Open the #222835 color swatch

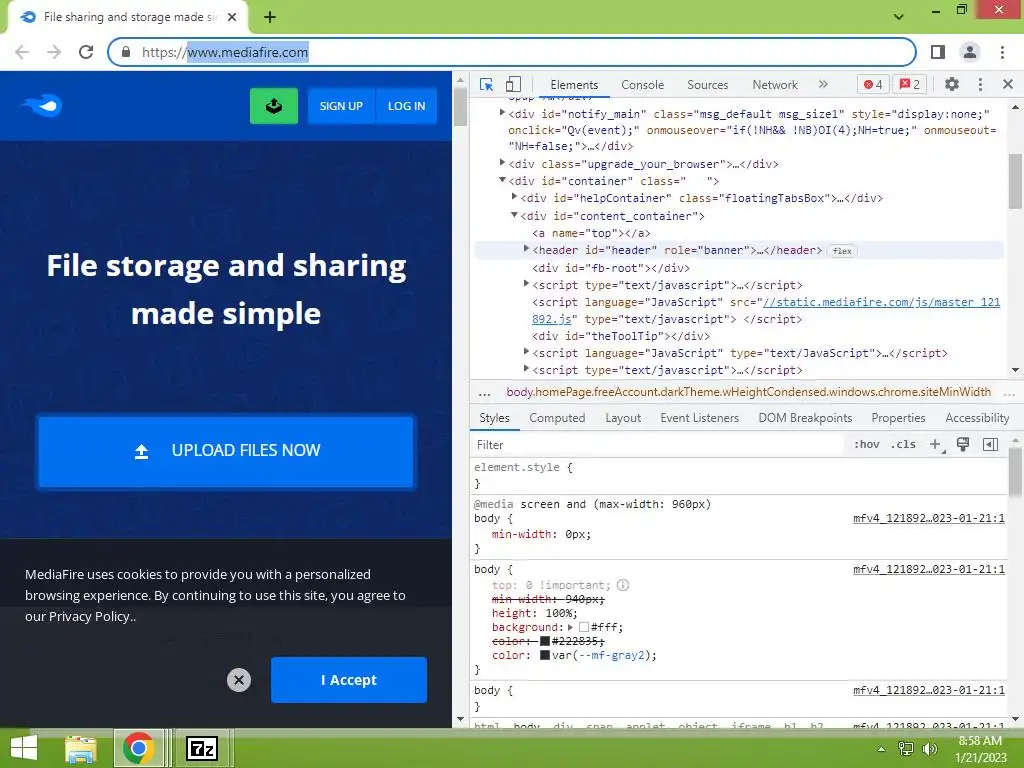click(545, 641)
